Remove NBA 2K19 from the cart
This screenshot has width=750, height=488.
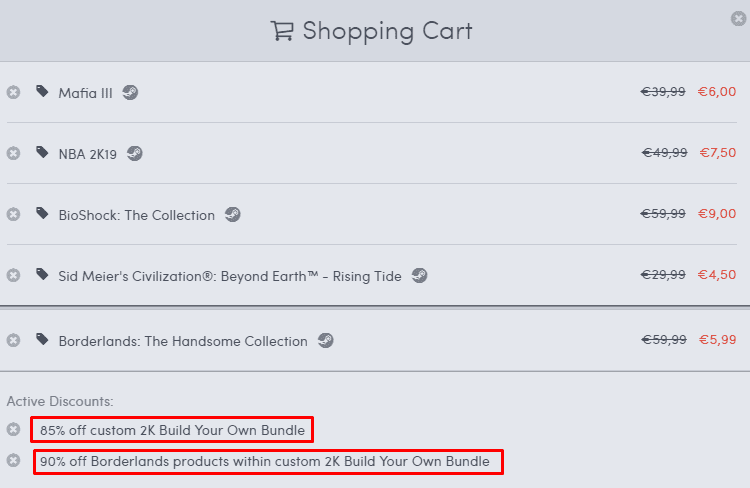13,153
